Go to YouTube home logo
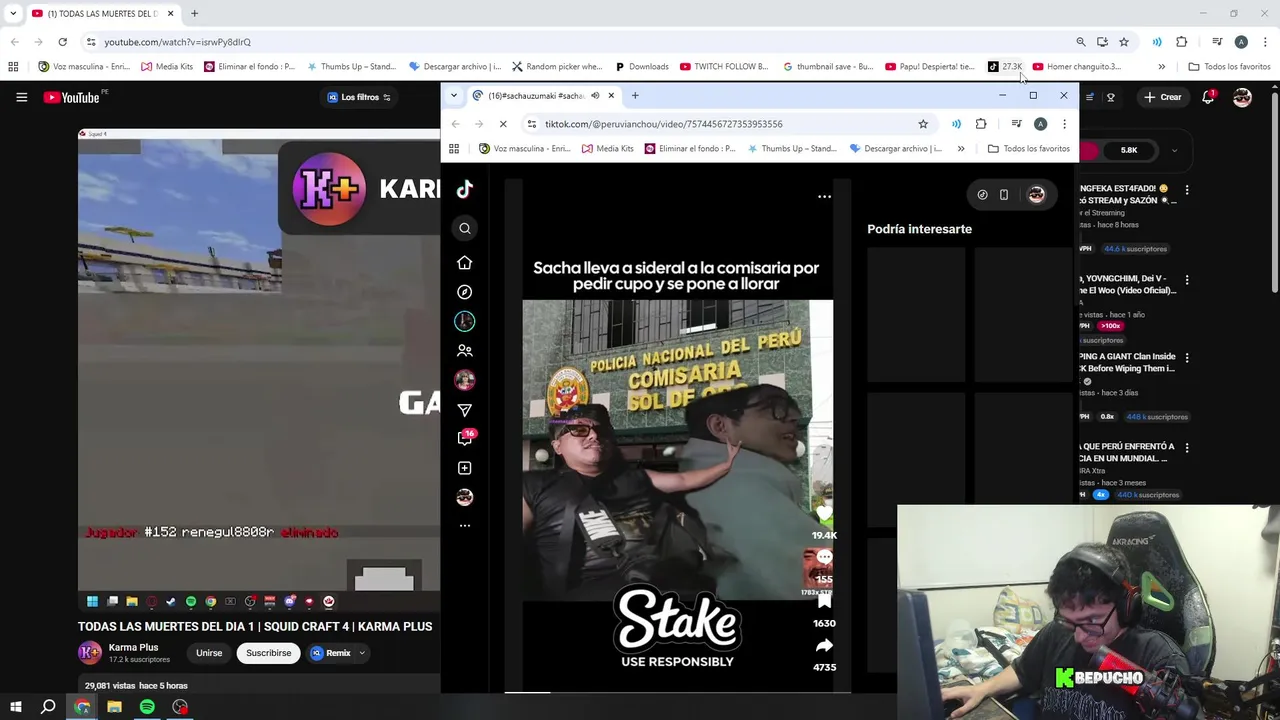 coord(71,97)
